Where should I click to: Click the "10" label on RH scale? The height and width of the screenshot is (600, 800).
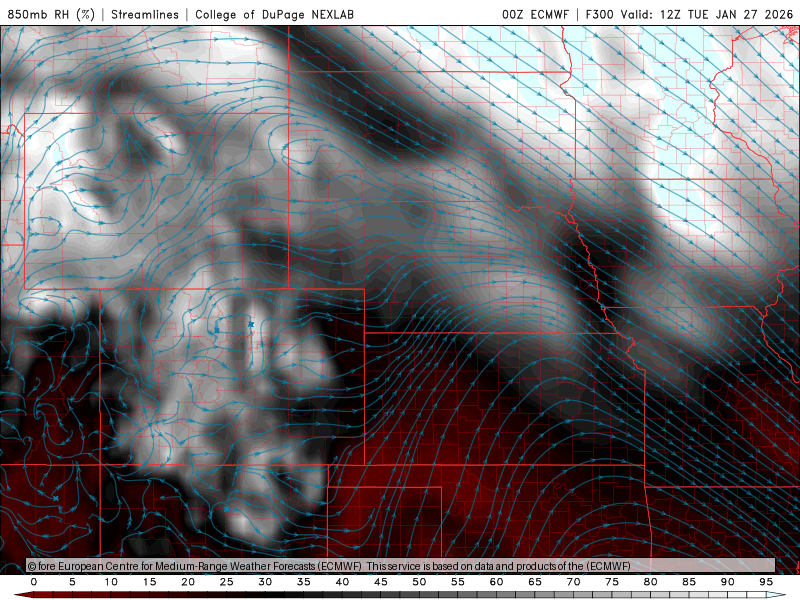(x=111, y=582)
